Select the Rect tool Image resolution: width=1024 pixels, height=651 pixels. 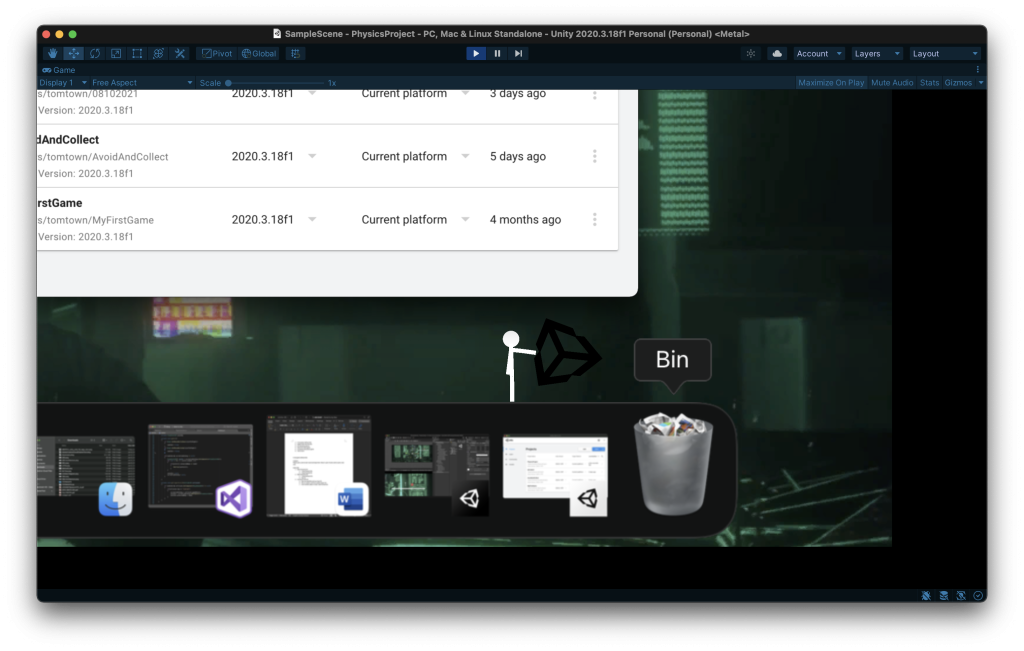[137, 54]
